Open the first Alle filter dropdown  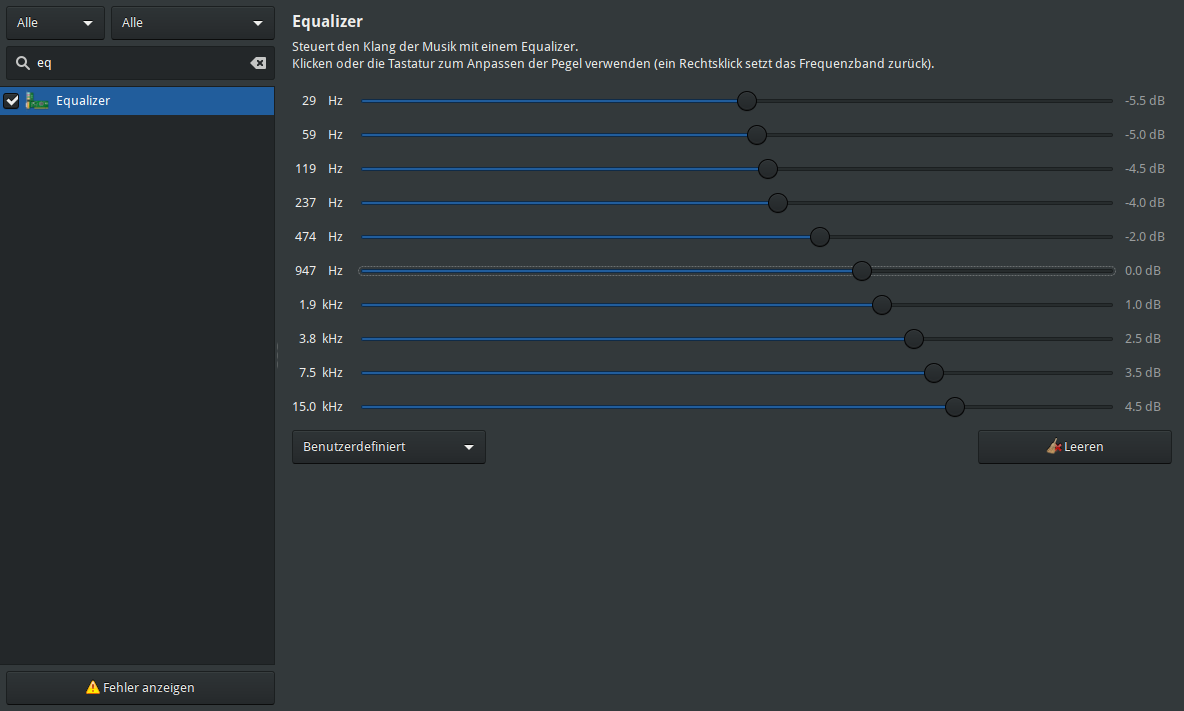tap(55, 23)
